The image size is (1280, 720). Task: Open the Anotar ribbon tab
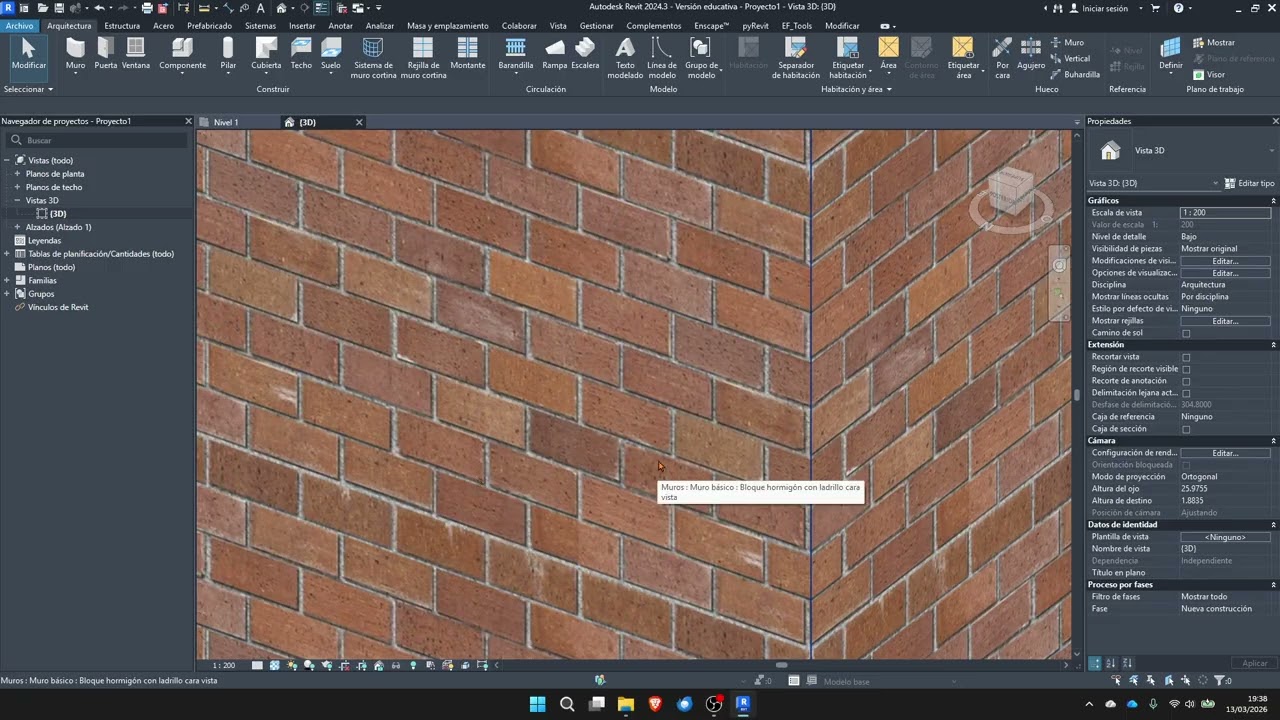[341, 25]
